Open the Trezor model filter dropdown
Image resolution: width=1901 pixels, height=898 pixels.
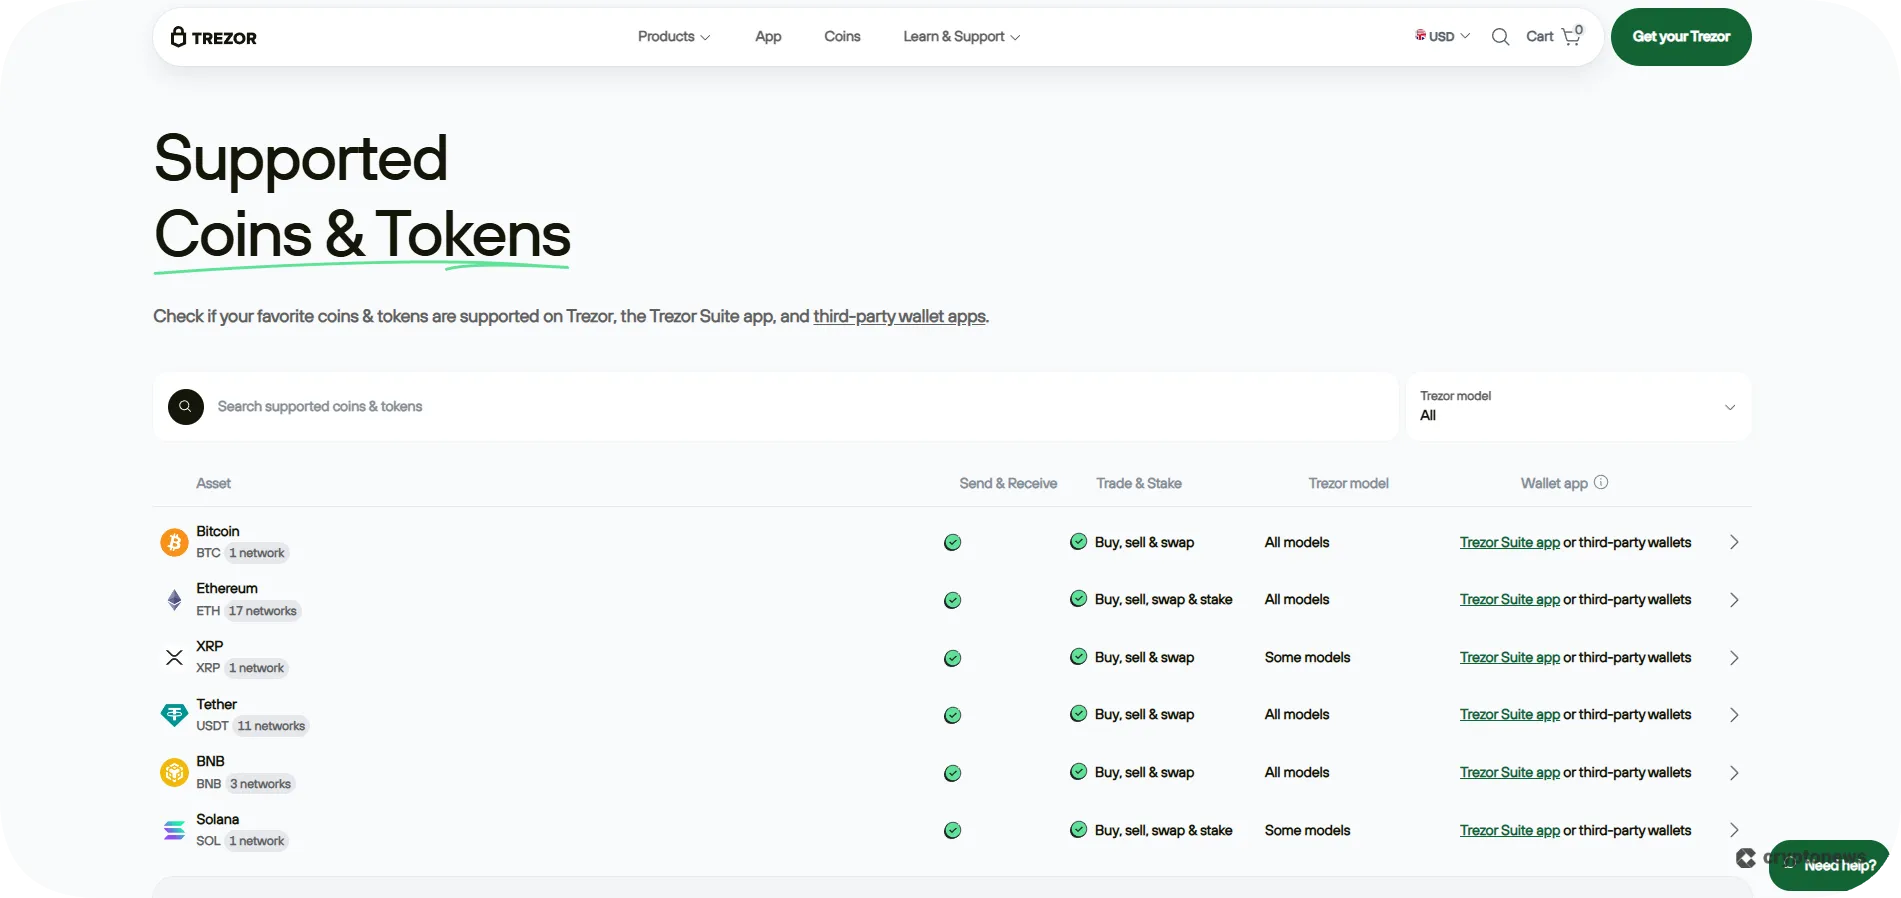pyautogui.click(x=1578, y=407)
